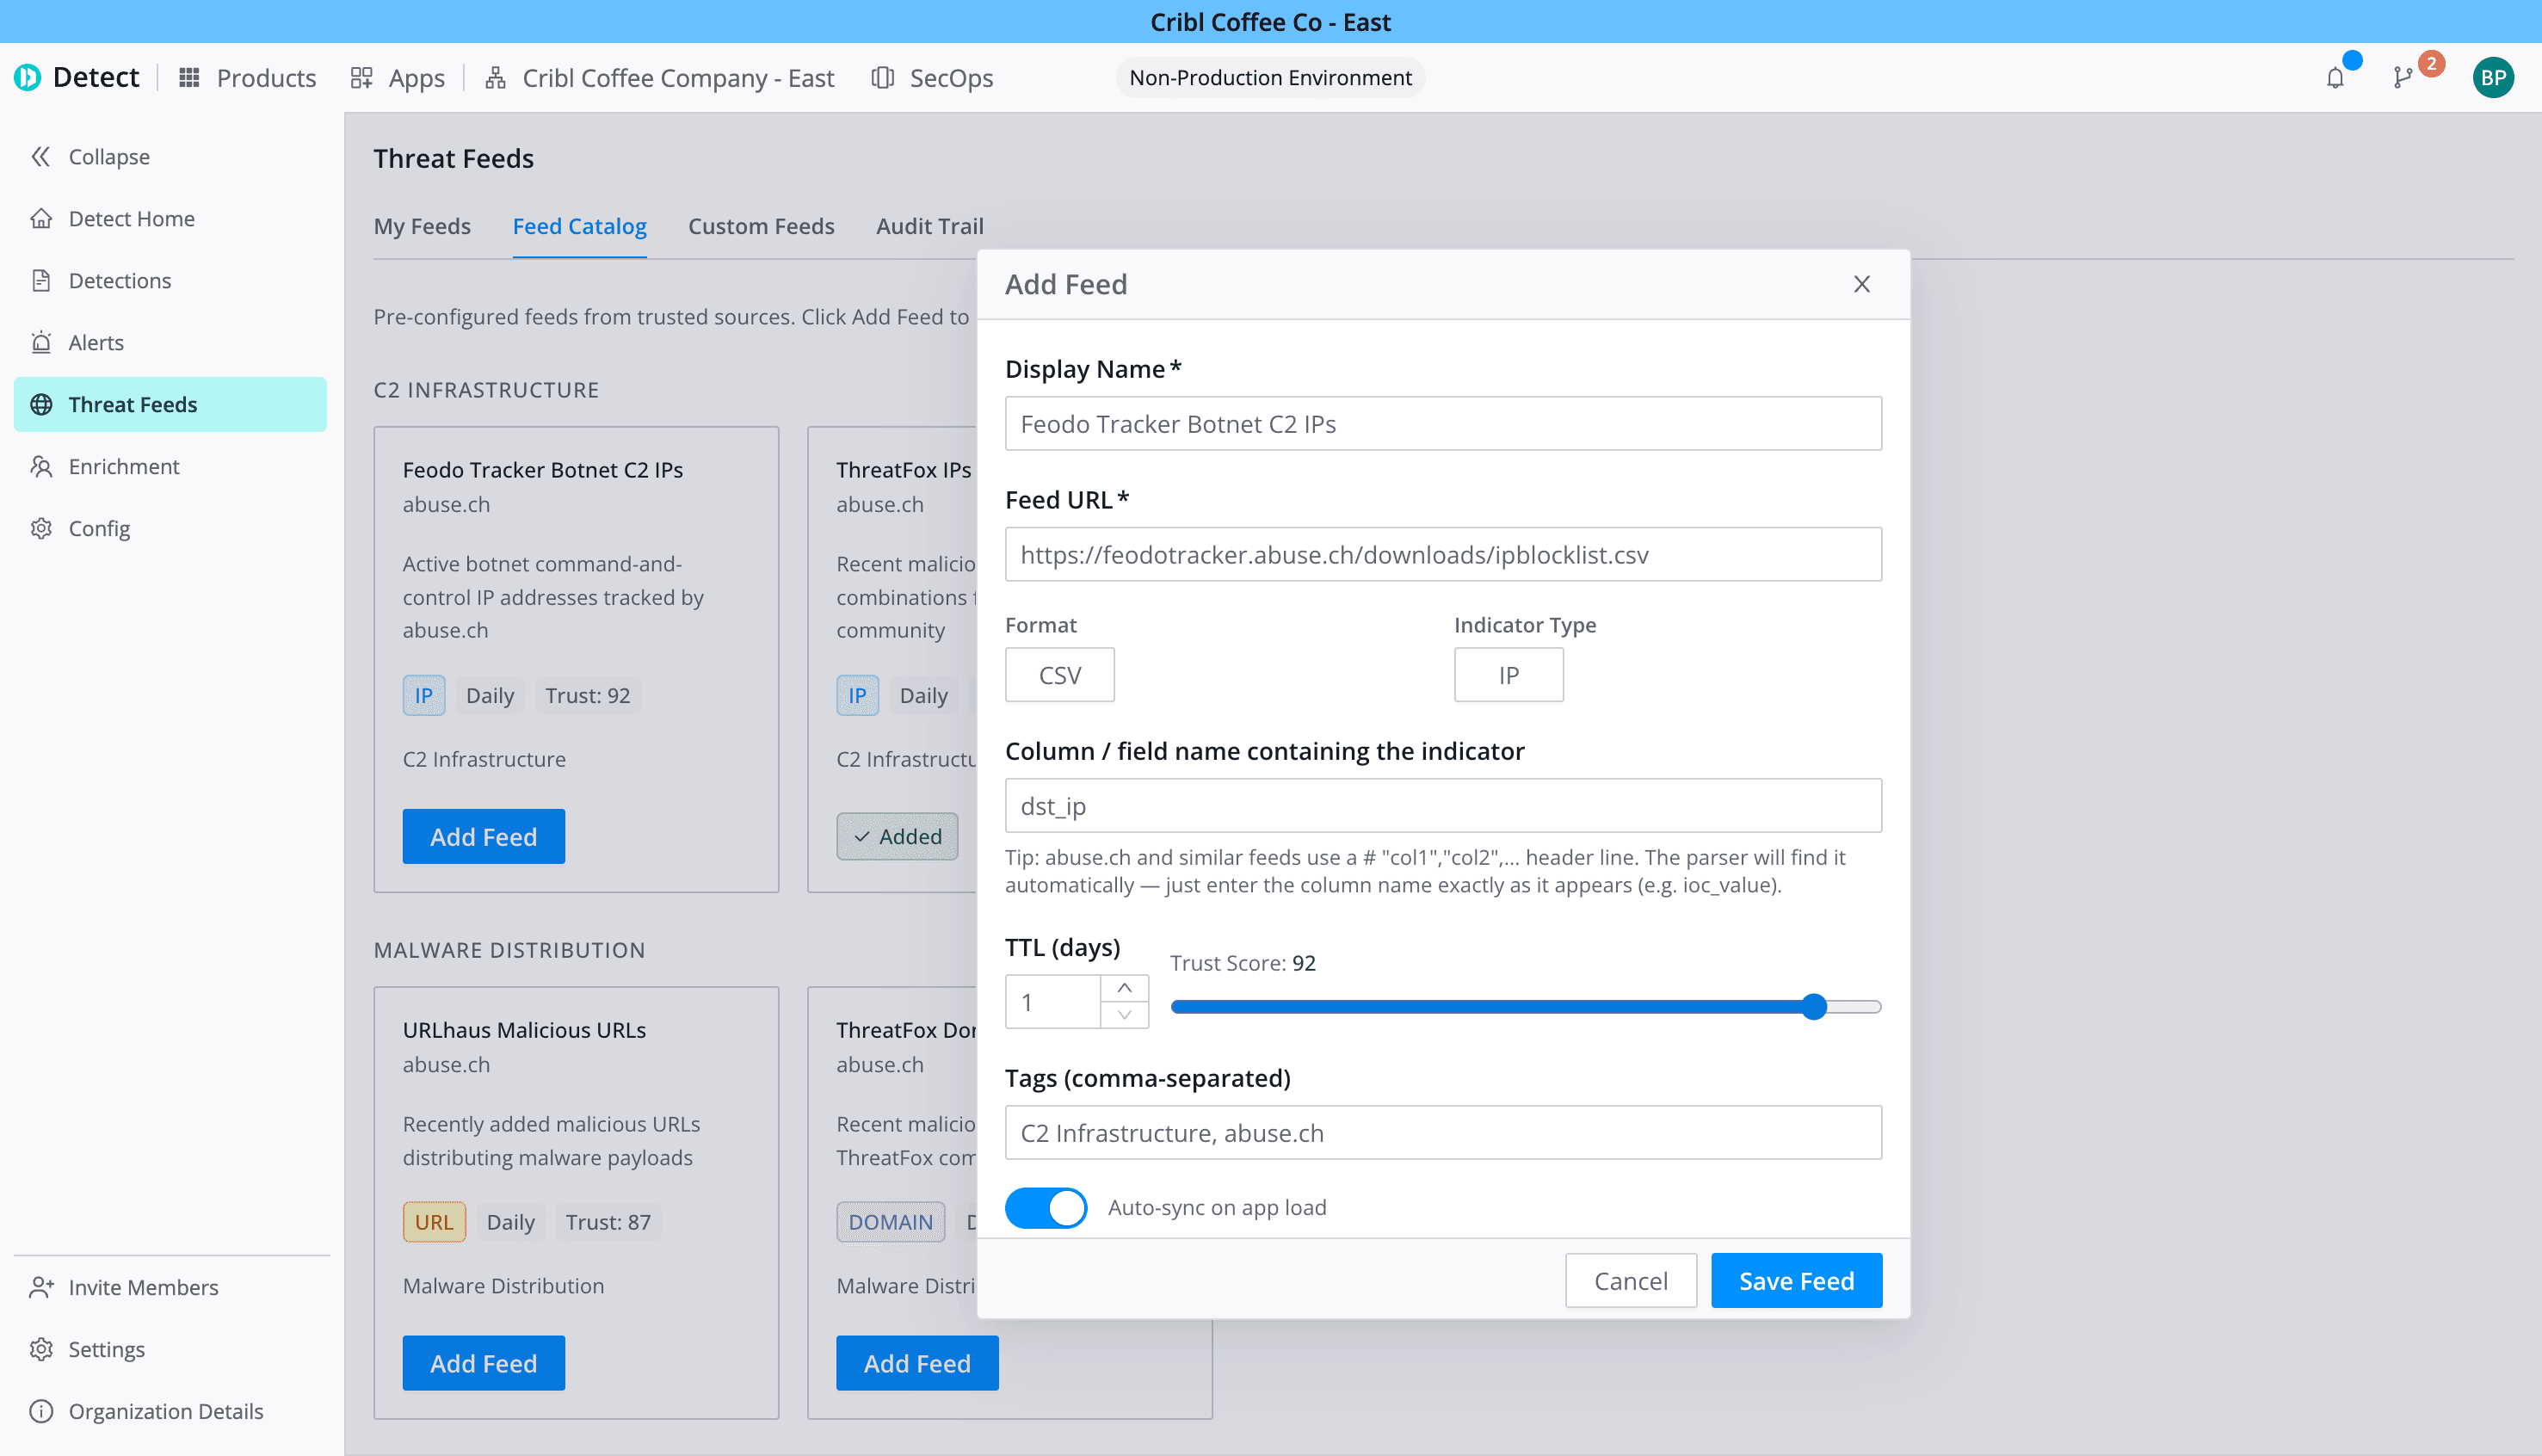This screenshot has height=1456, width=2542.
Task: Open the Apps icon in top bar
Action: [361, 77]
